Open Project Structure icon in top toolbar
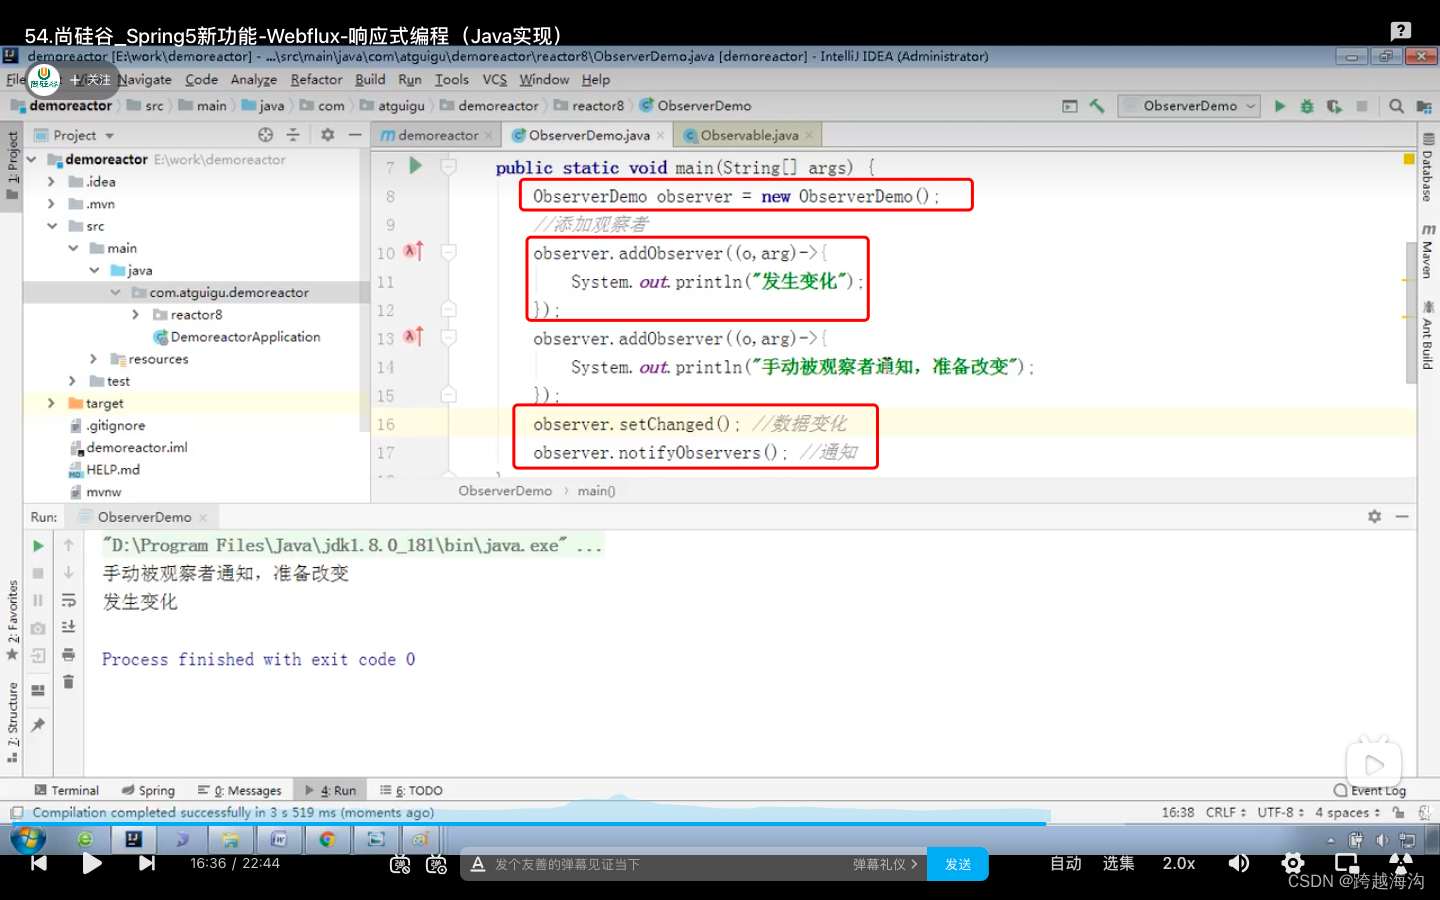This screenshot has width=1440, height=900. (x=1424, y=106)
